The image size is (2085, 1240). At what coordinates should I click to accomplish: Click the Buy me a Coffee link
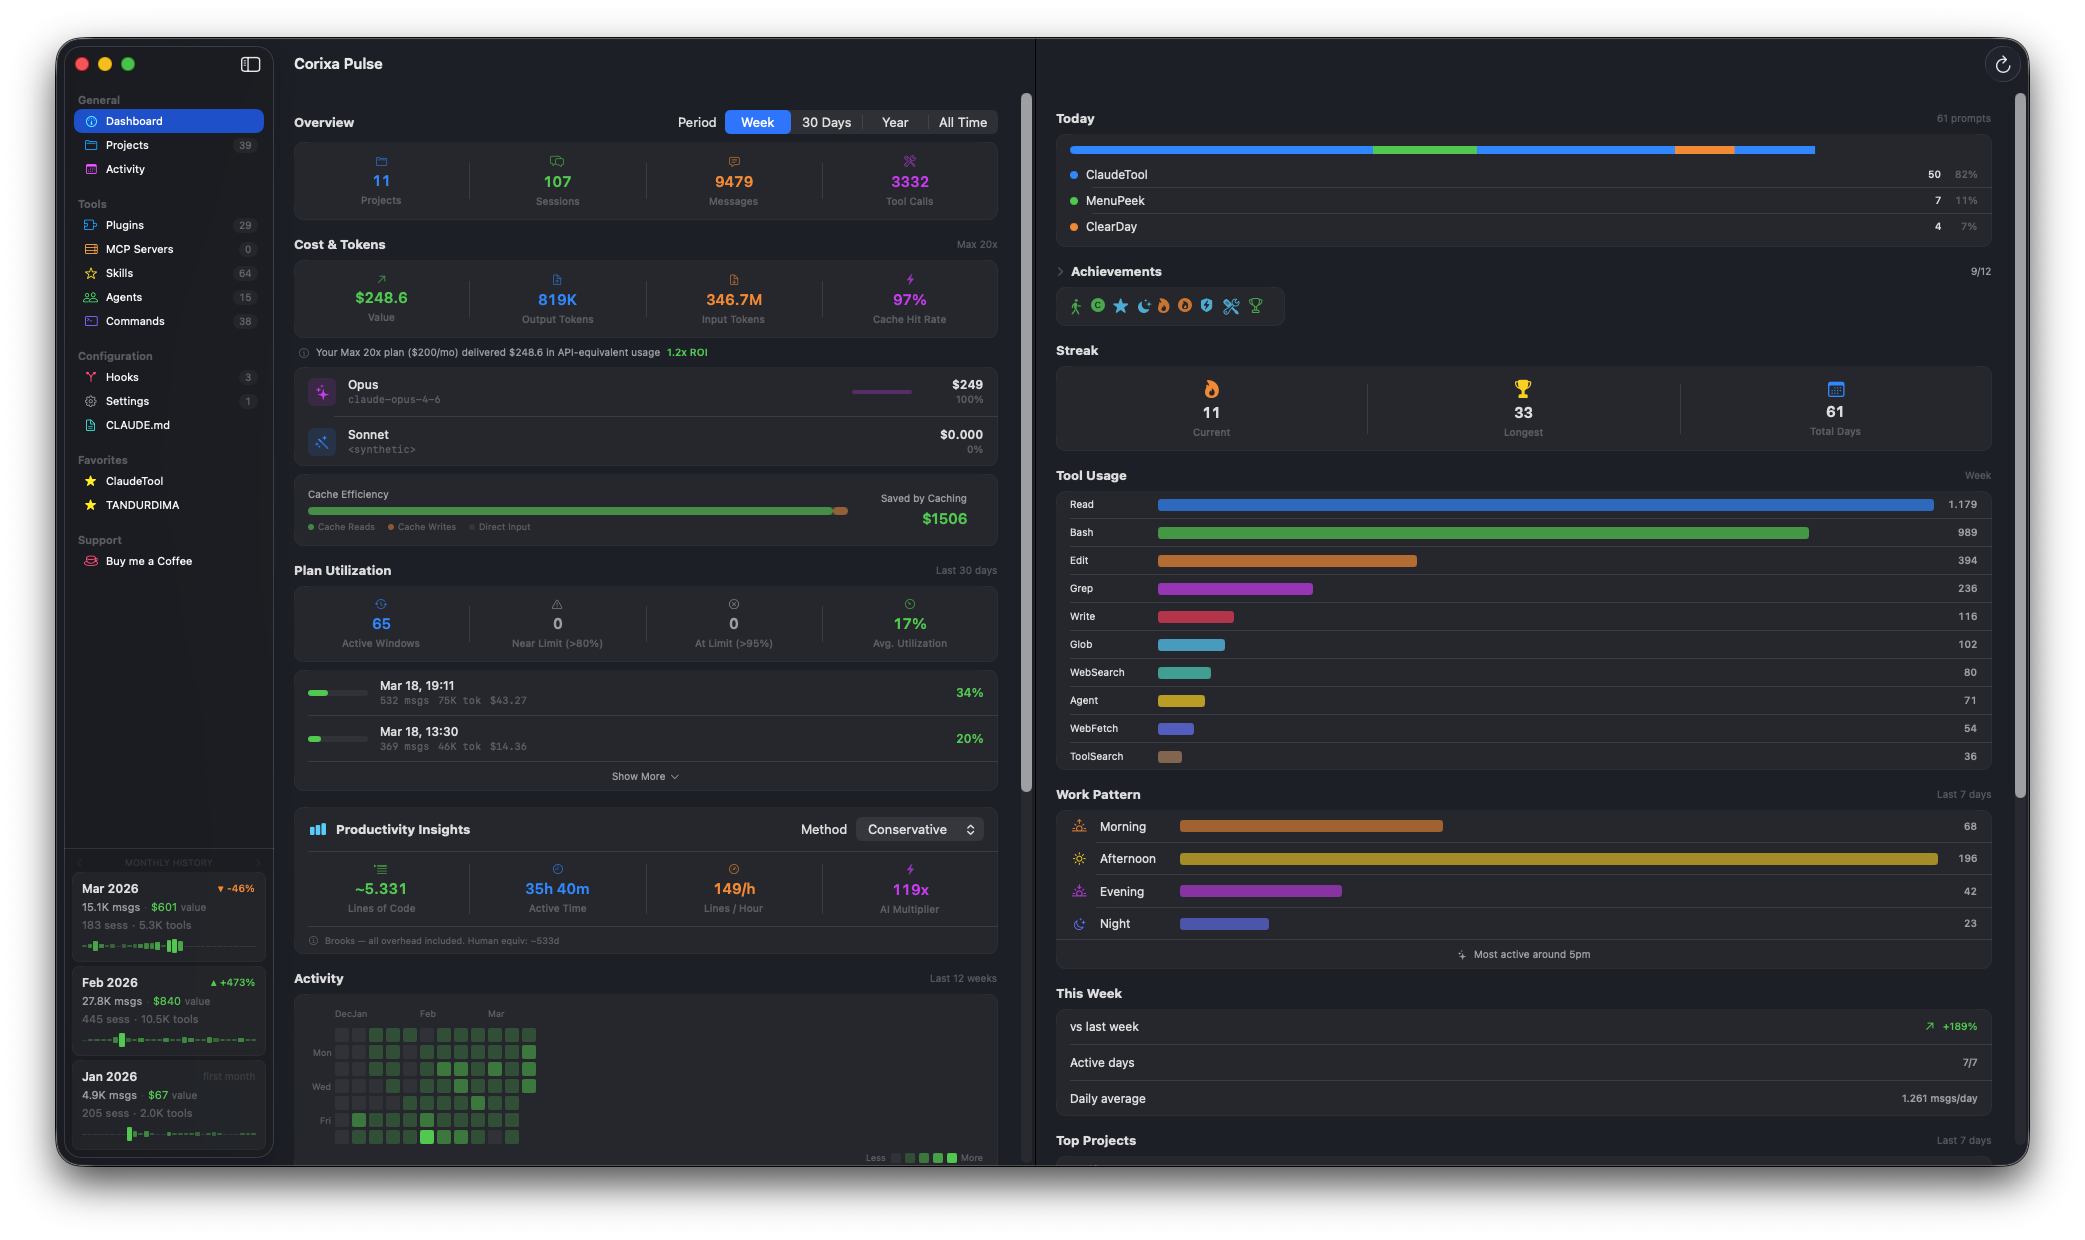point(149,561)
